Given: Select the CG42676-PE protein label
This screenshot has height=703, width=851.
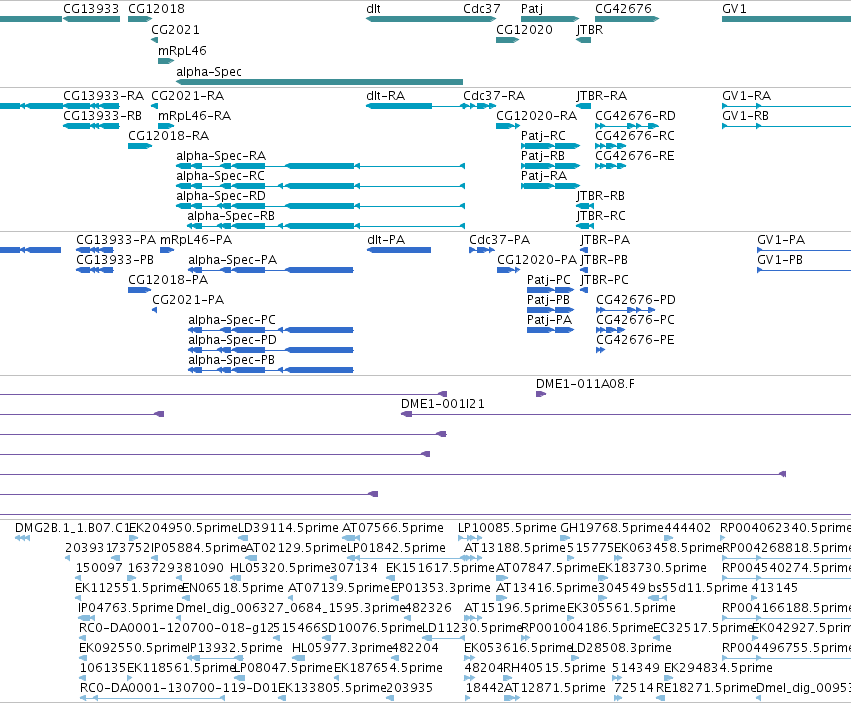Looking at the screenshot, I should (x=635, y=340).
